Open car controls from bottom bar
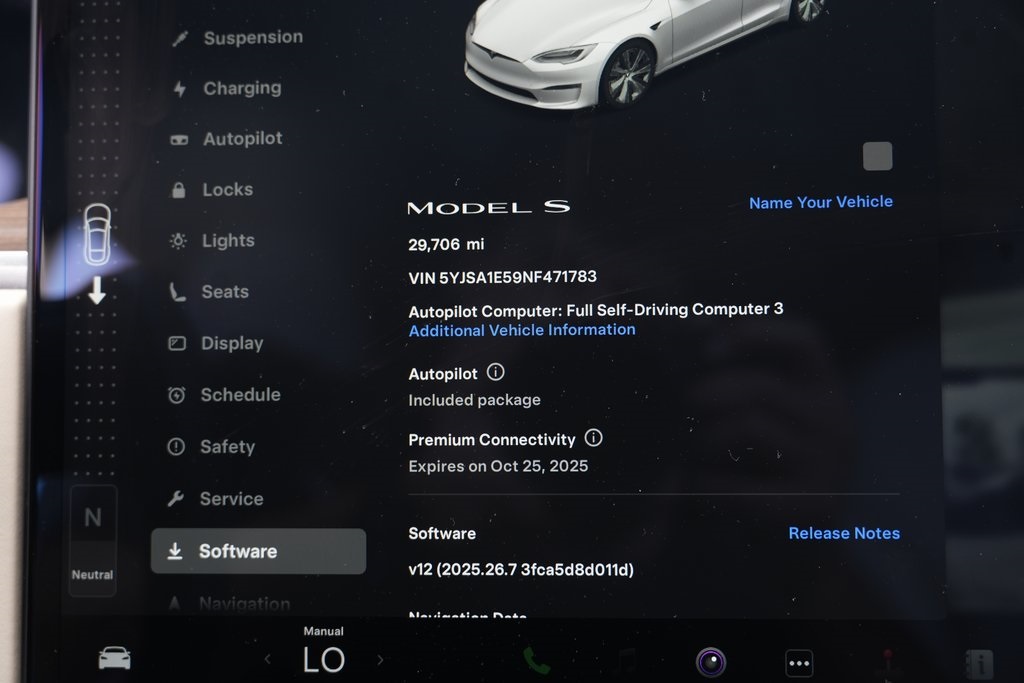This screenshot has height=683, width=1024. [x=114, y=658]
